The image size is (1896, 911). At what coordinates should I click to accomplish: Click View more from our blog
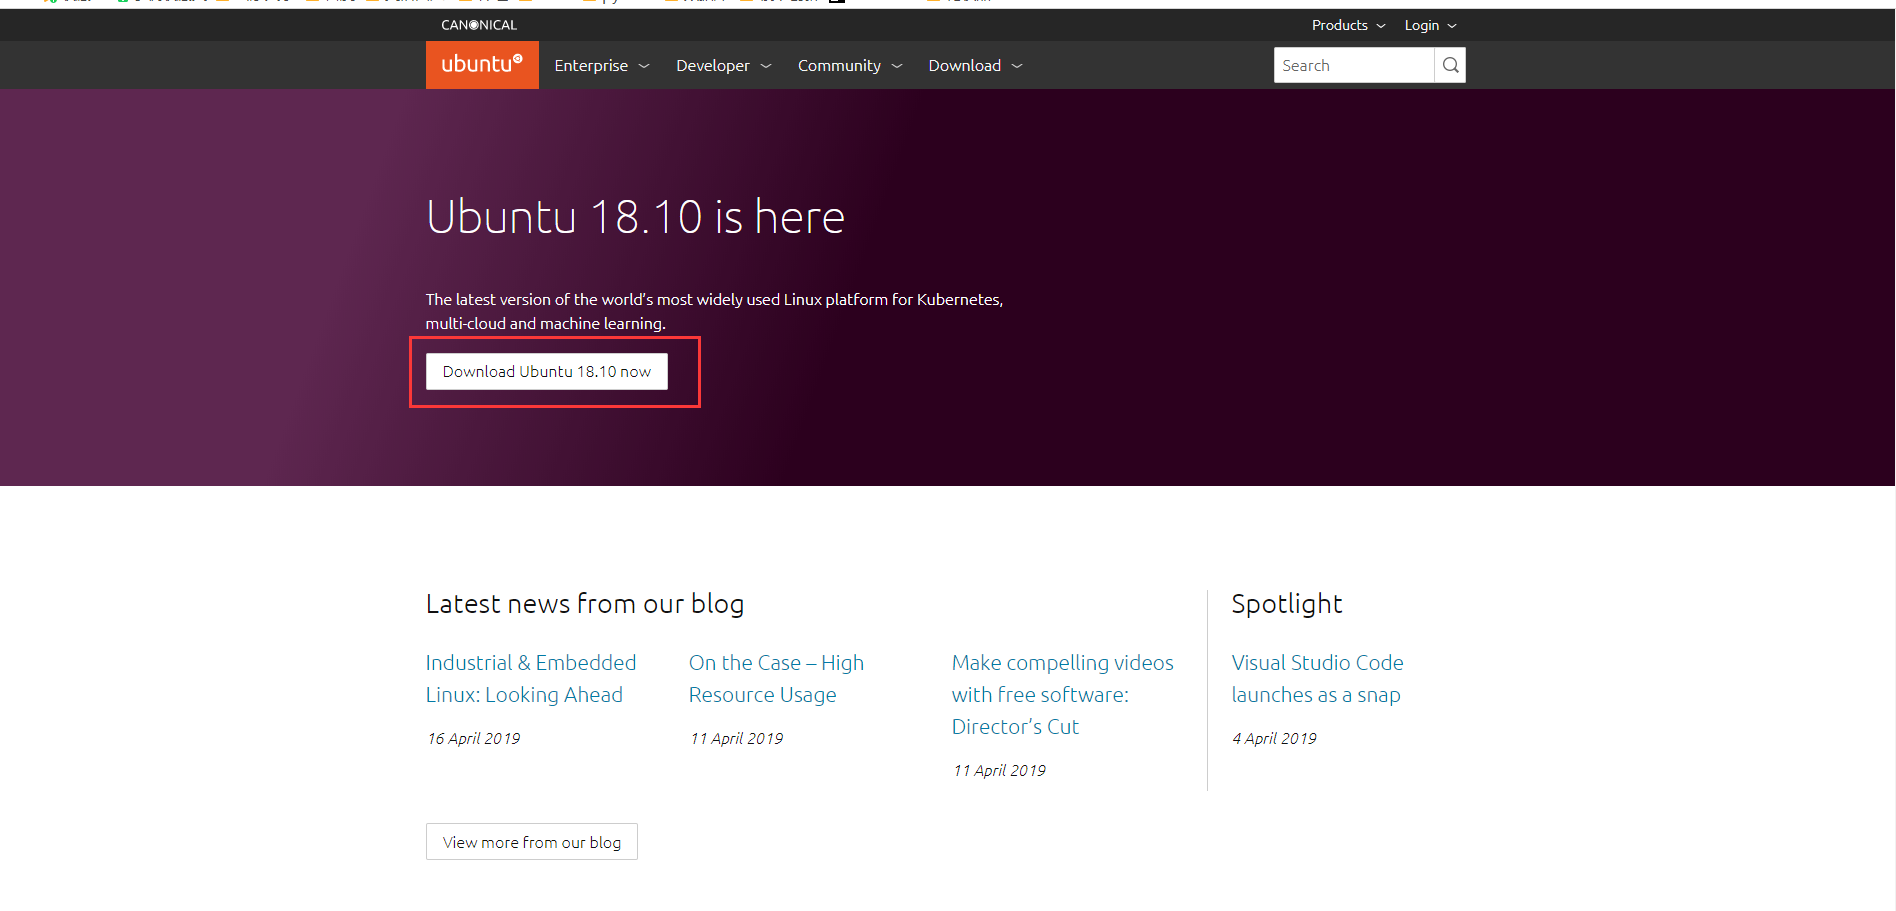tap(532, 842)
